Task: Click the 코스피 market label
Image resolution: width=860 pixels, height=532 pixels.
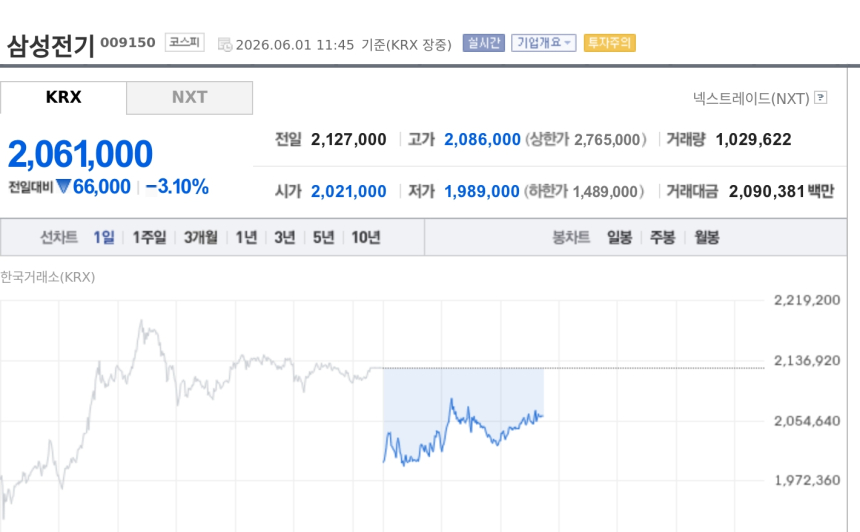Action: (184, 42)
